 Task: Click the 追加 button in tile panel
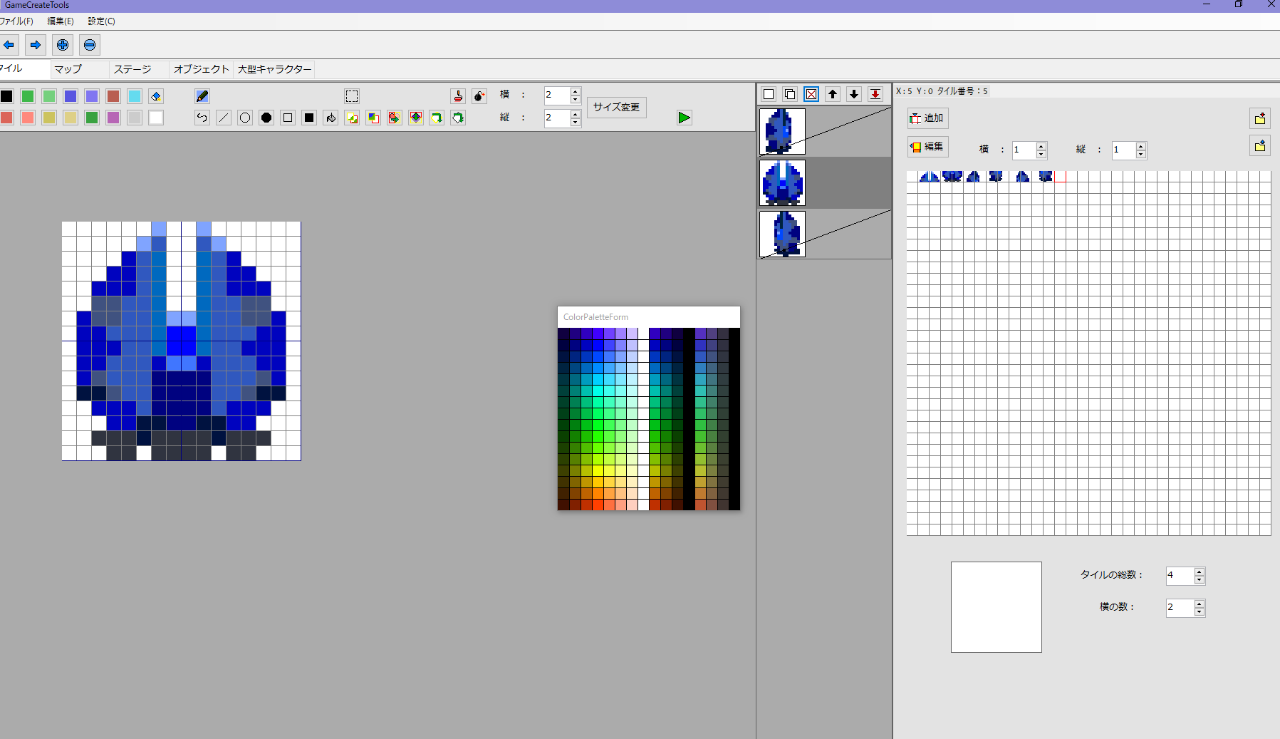click(x=927, y=118)
